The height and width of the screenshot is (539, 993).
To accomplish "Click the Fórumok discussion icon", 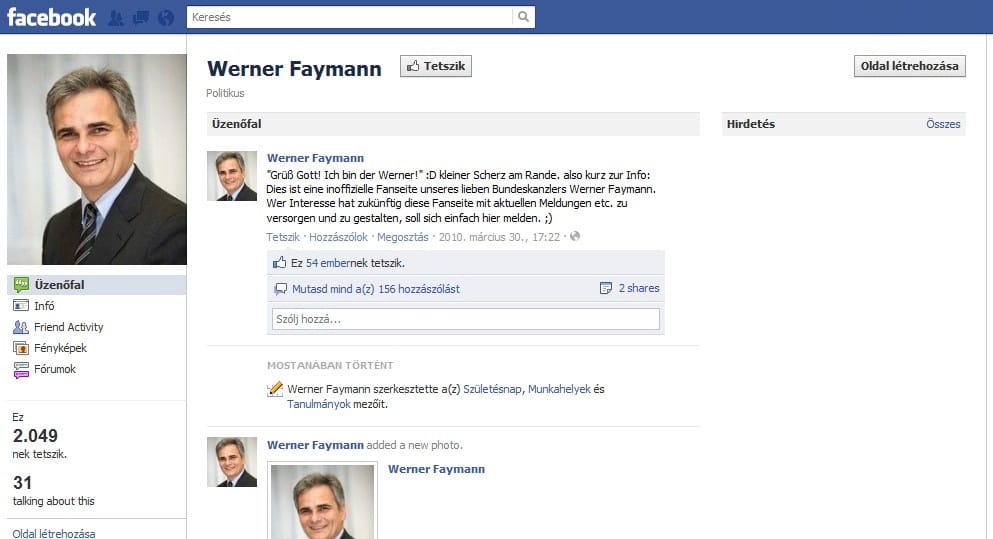I will click(21, 369).
